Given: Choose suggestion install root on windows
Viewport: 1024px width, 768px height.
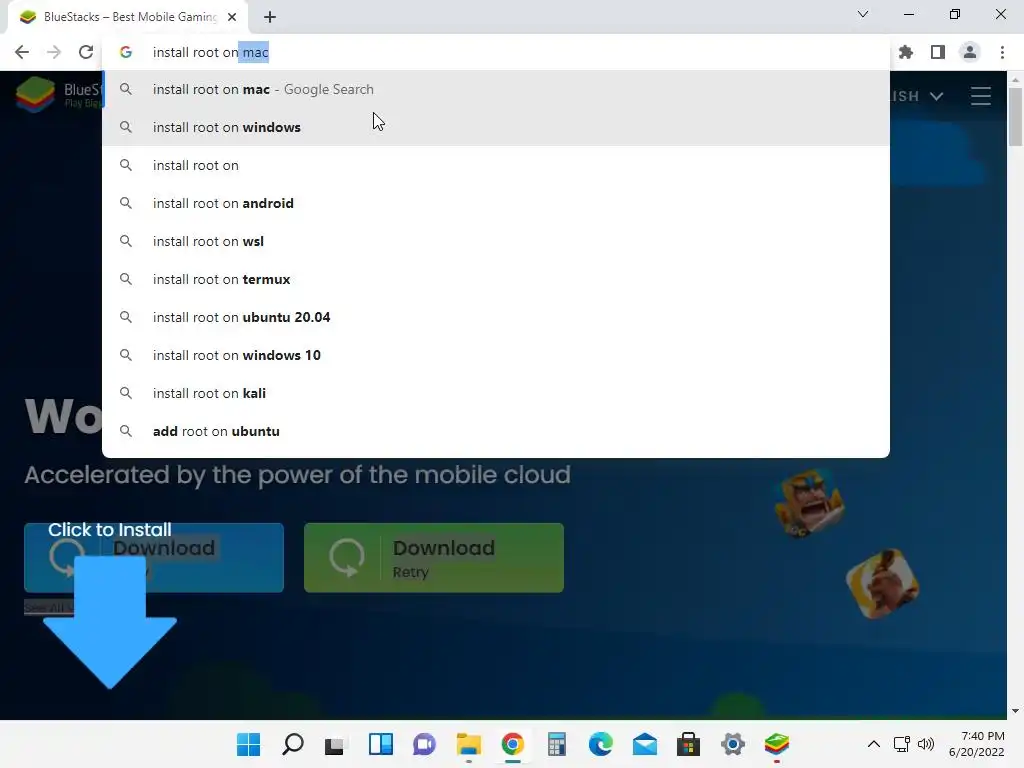Looking at the screenshot, I should pos(496,127).
